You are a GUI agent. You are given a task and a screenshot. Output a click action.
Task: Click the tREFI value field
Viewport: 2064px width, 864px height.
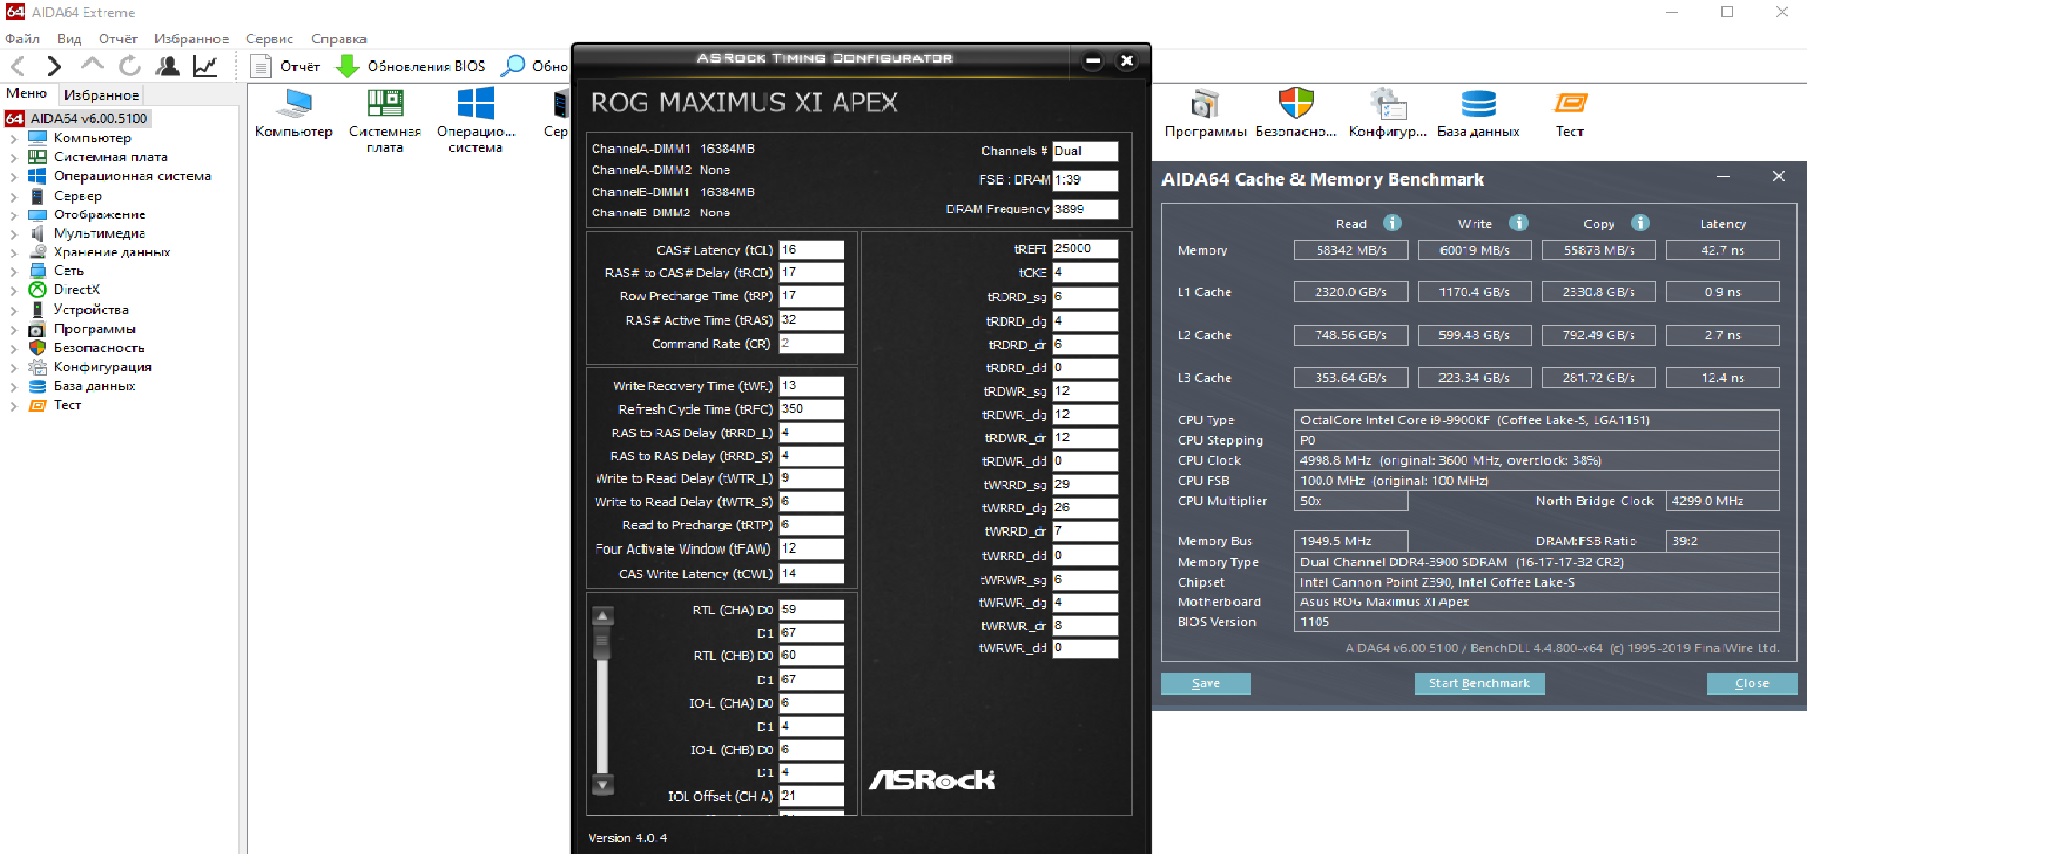click(x=1085, y=248)
